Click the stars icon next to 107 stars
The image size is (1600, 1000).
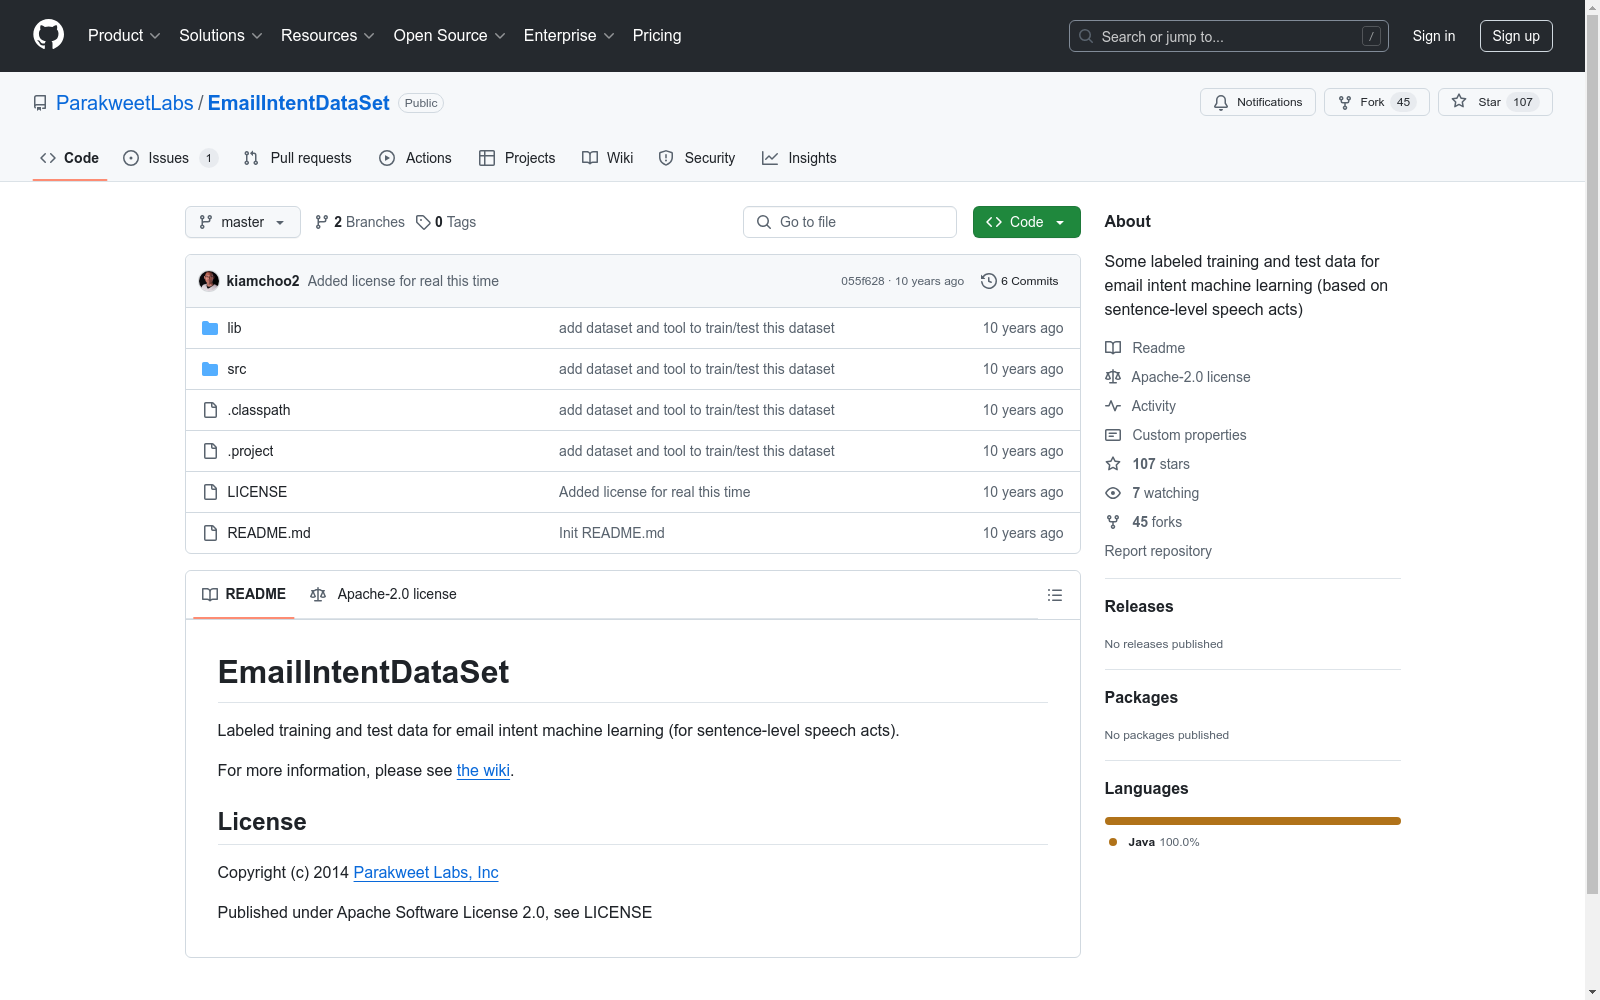point(1113,464)
